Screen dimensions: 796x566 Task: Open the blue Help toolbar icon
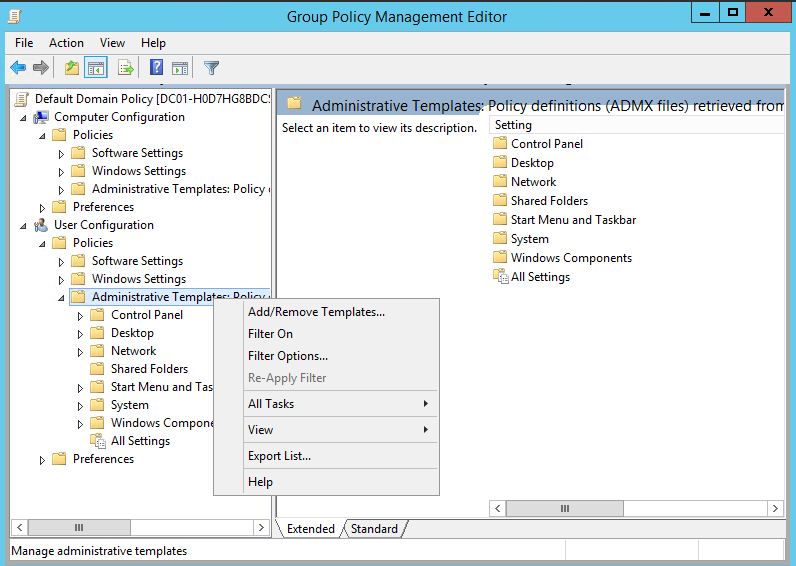156,67
